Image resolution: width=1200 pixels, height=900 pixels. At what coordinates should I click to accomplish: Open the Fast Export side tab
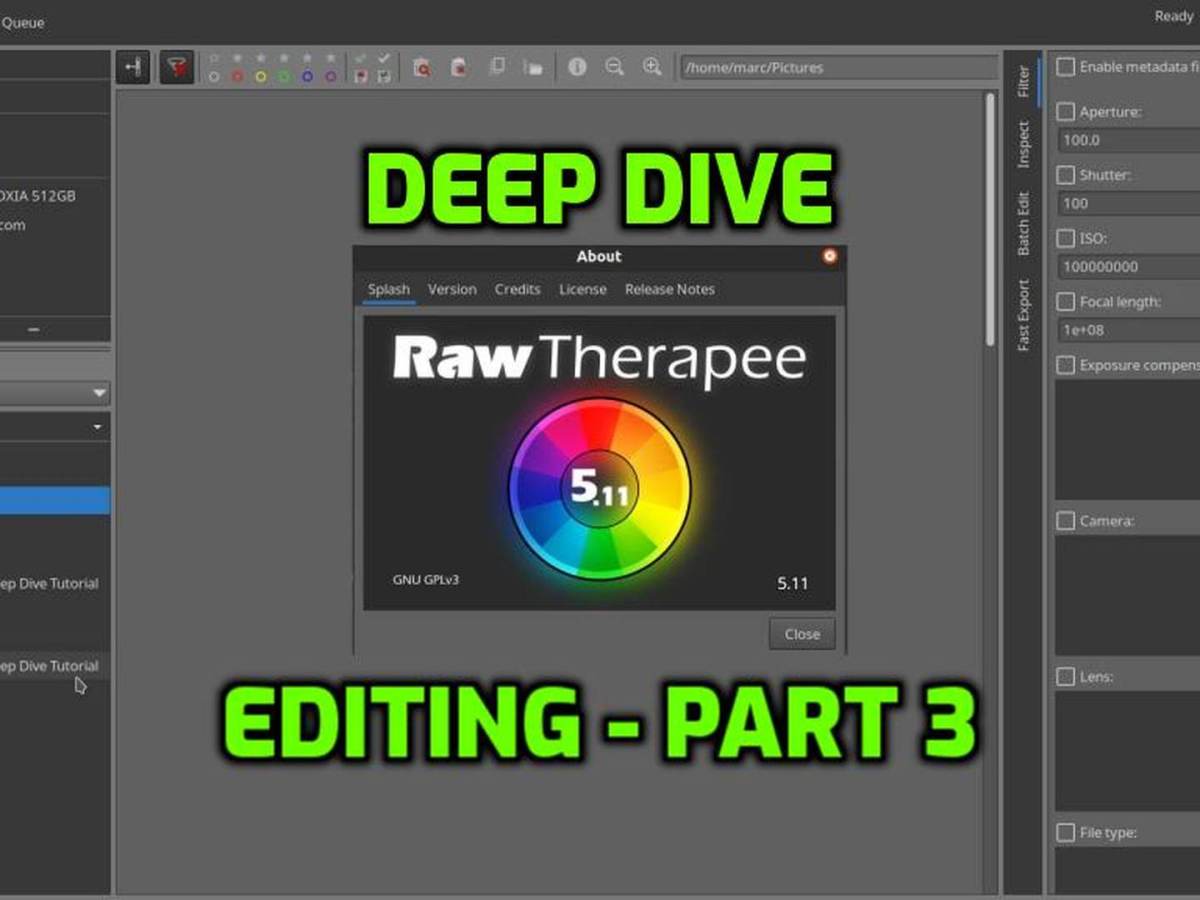[x=1023, y=315]
